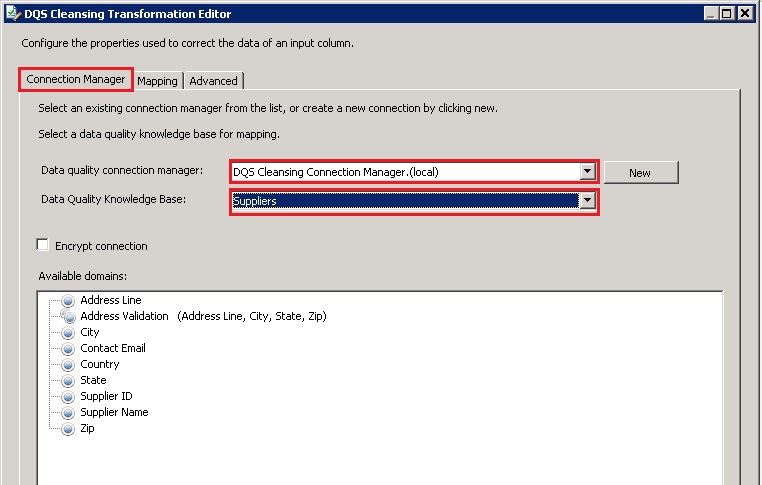
Task: Open the Advanced tab
Action: click(213, 81)
